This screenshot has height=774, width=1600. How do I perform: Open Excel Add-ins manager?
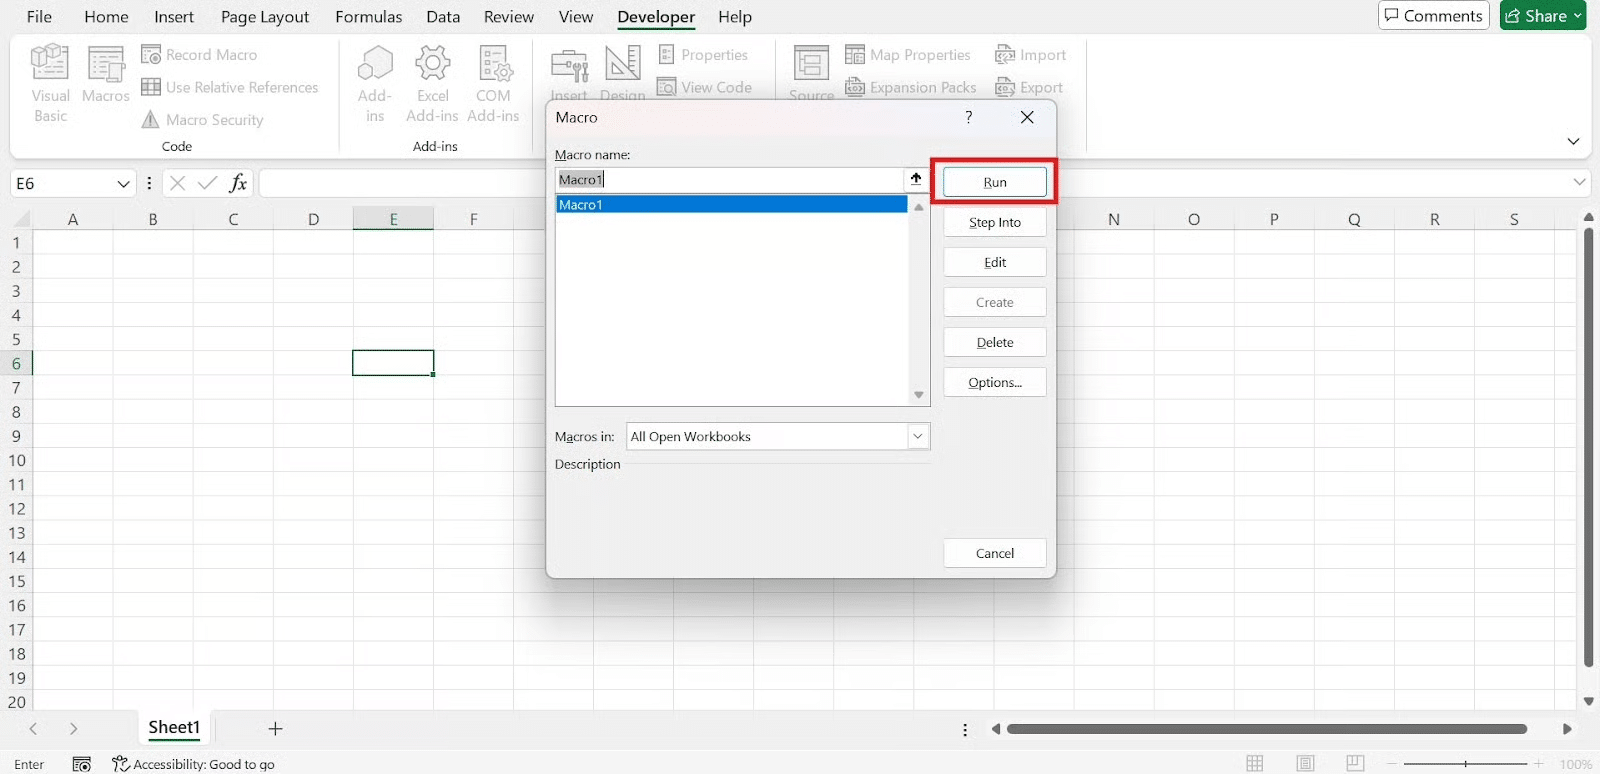[x=432, y=84]
